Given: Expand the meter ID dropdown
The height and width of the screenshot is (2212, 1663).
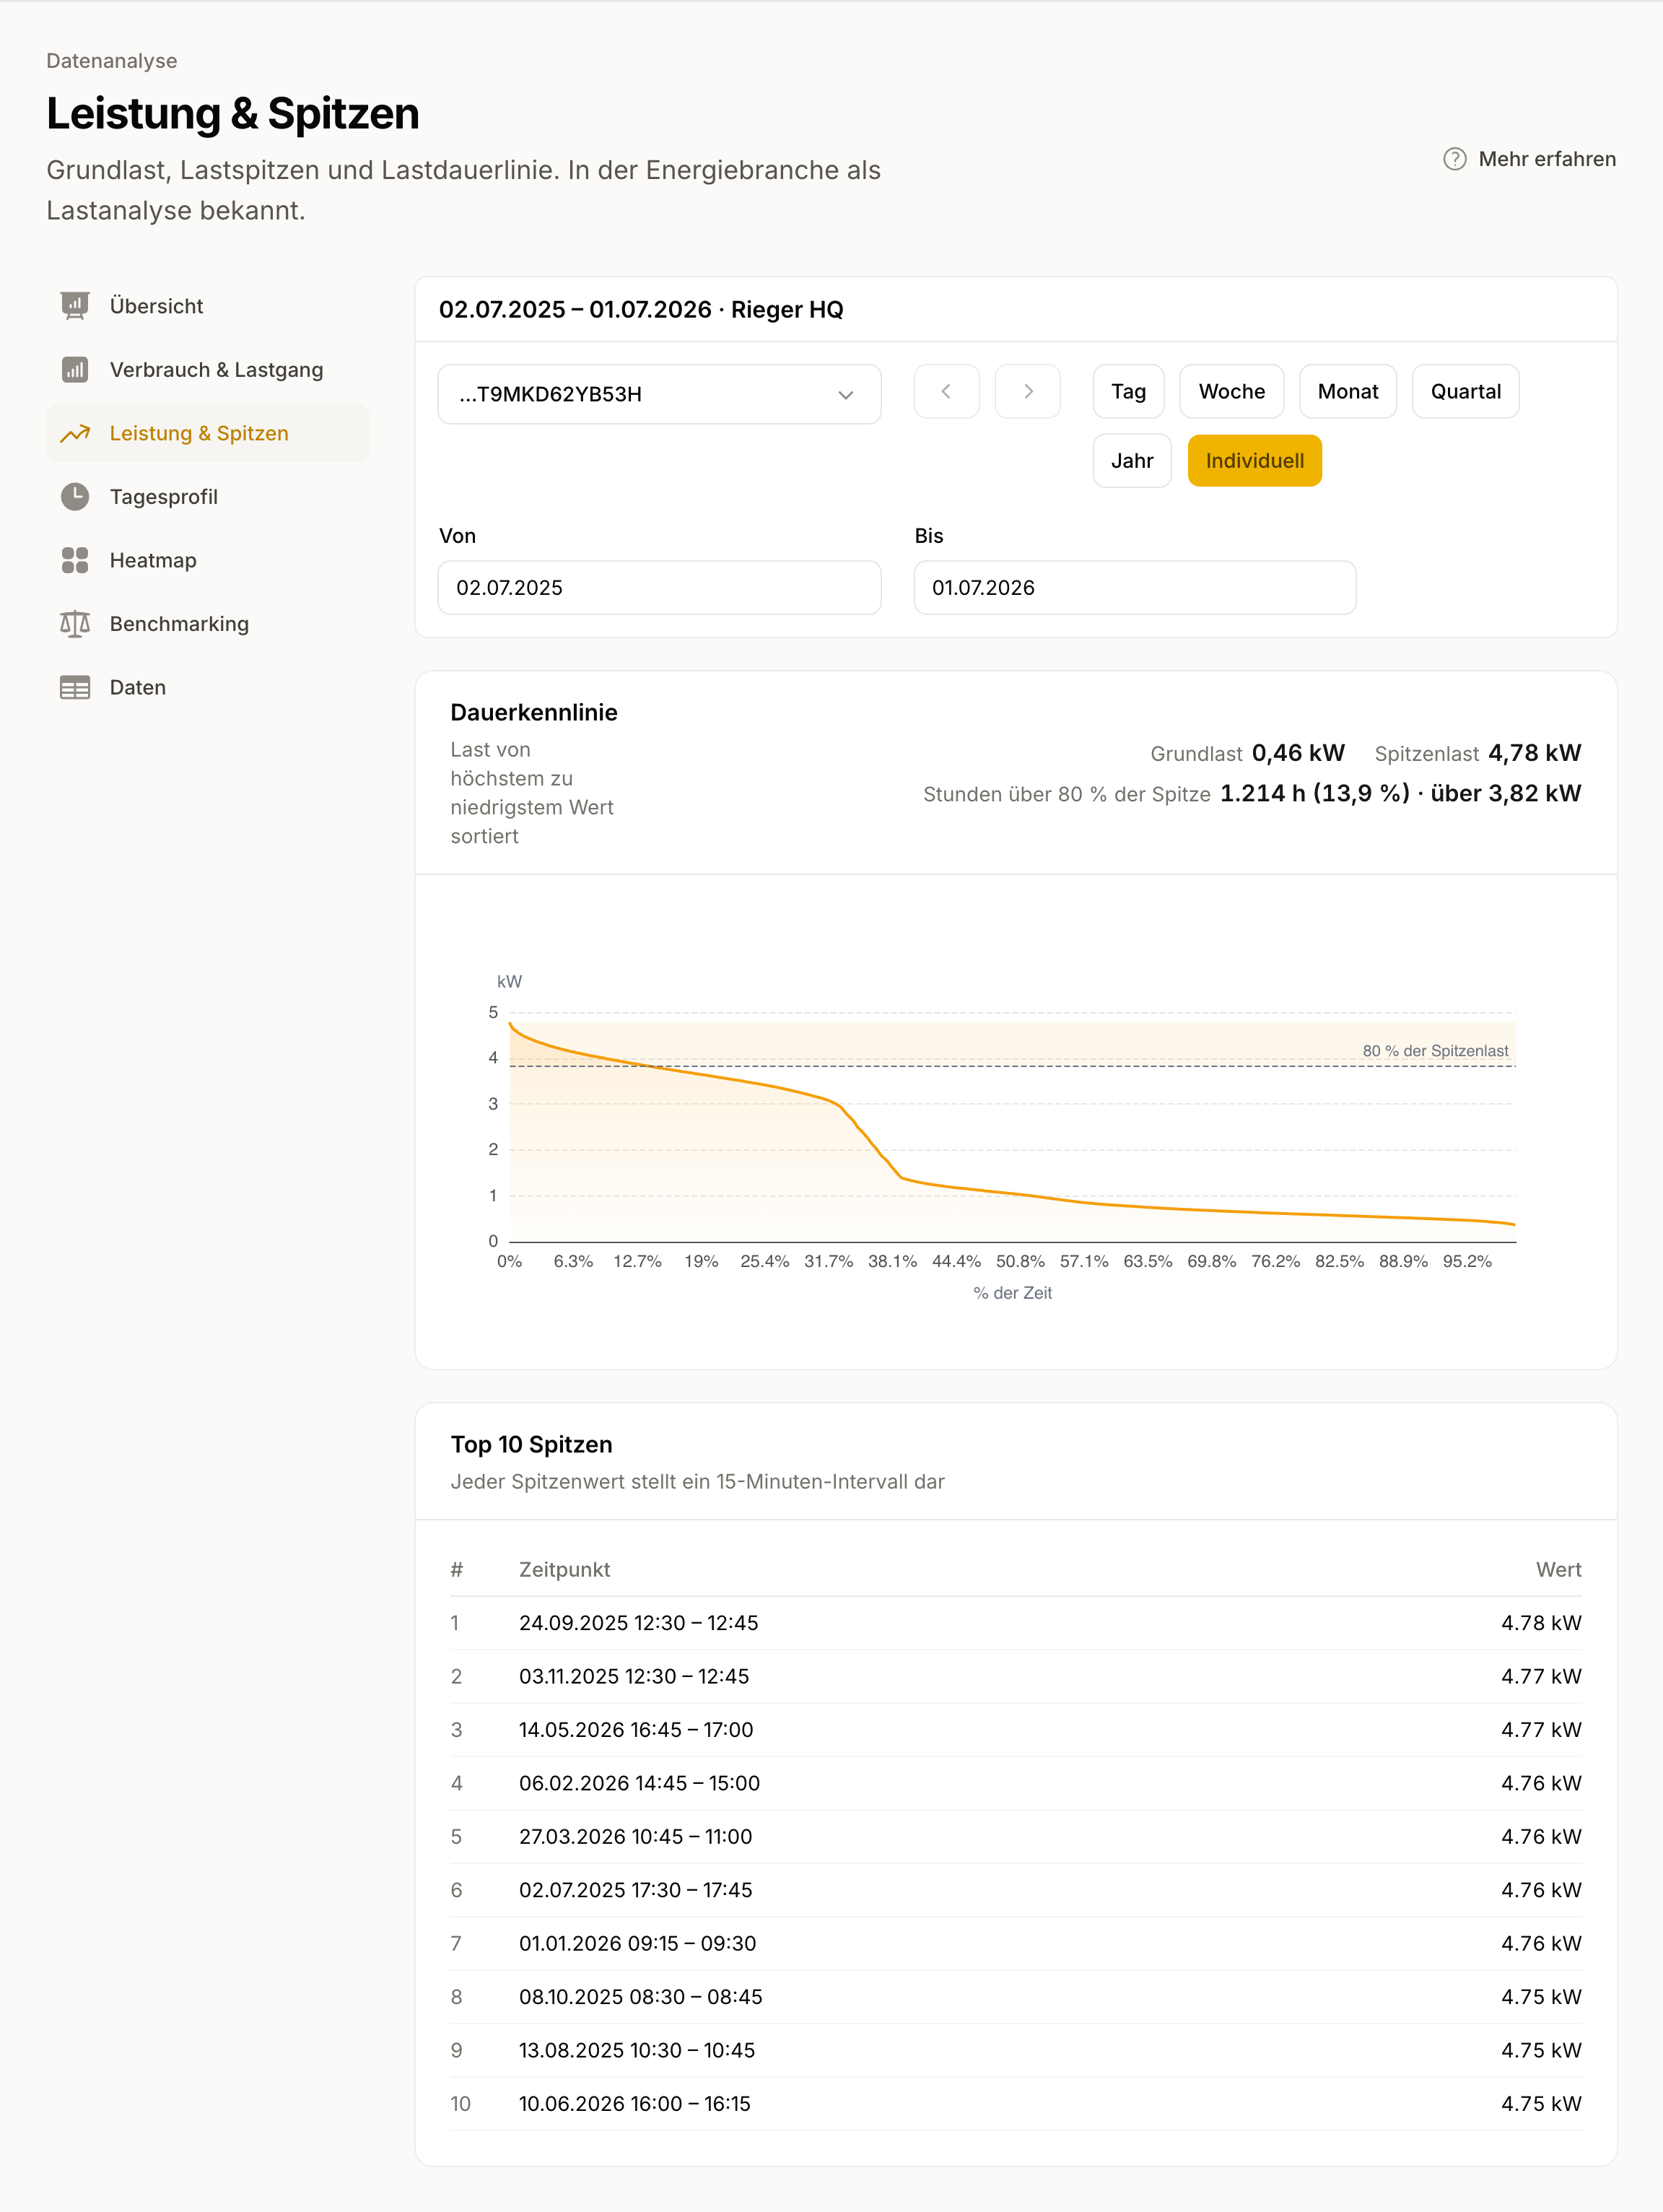Looking at the screenshot, I should [x=659, y=394].
